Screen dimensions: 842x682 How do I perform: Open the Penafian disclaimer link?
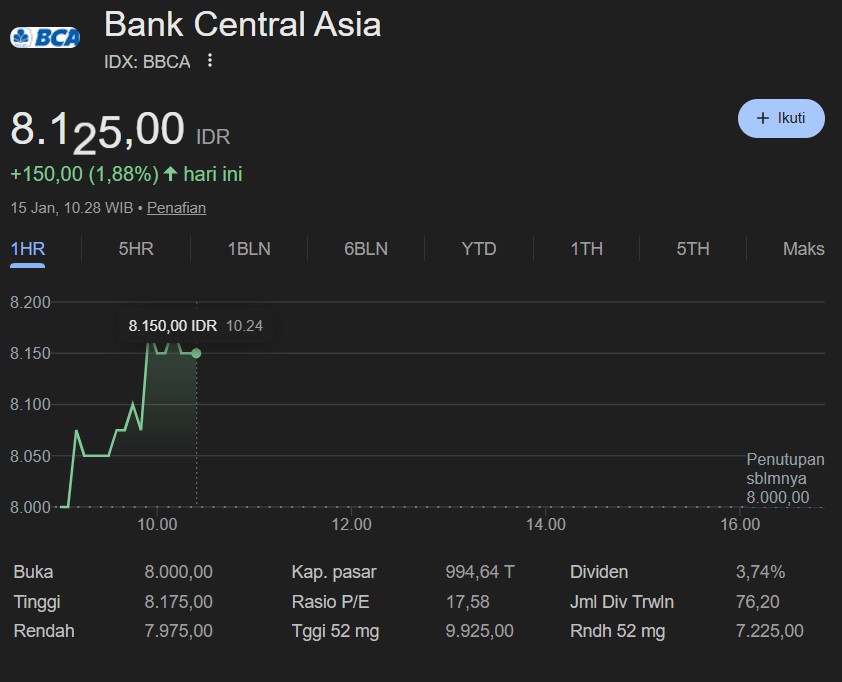click(x=176, y=208)
